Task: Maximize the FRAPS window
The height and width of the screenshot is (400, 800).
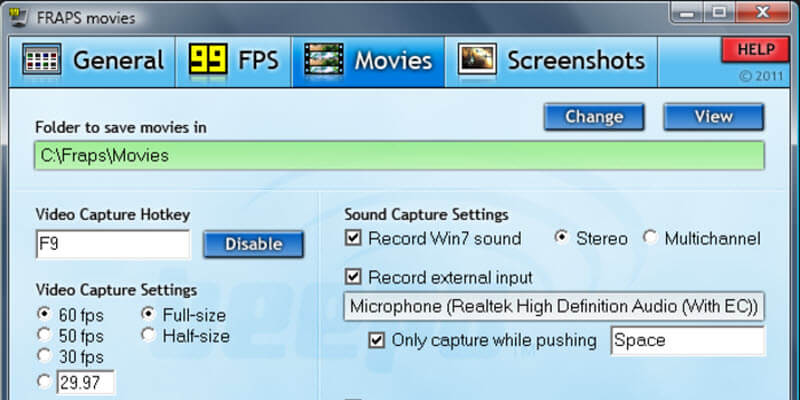Action: click(x=719, y=13)
